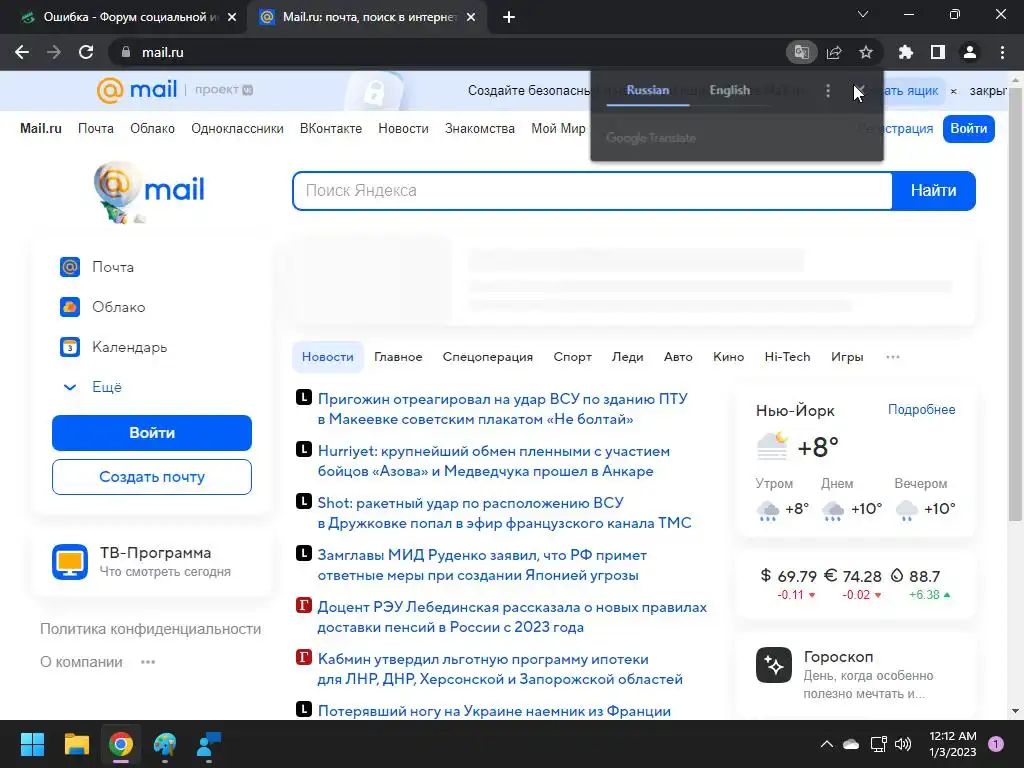Open Облако sidebar icon

pyautogui.click(x=70, y=307)
